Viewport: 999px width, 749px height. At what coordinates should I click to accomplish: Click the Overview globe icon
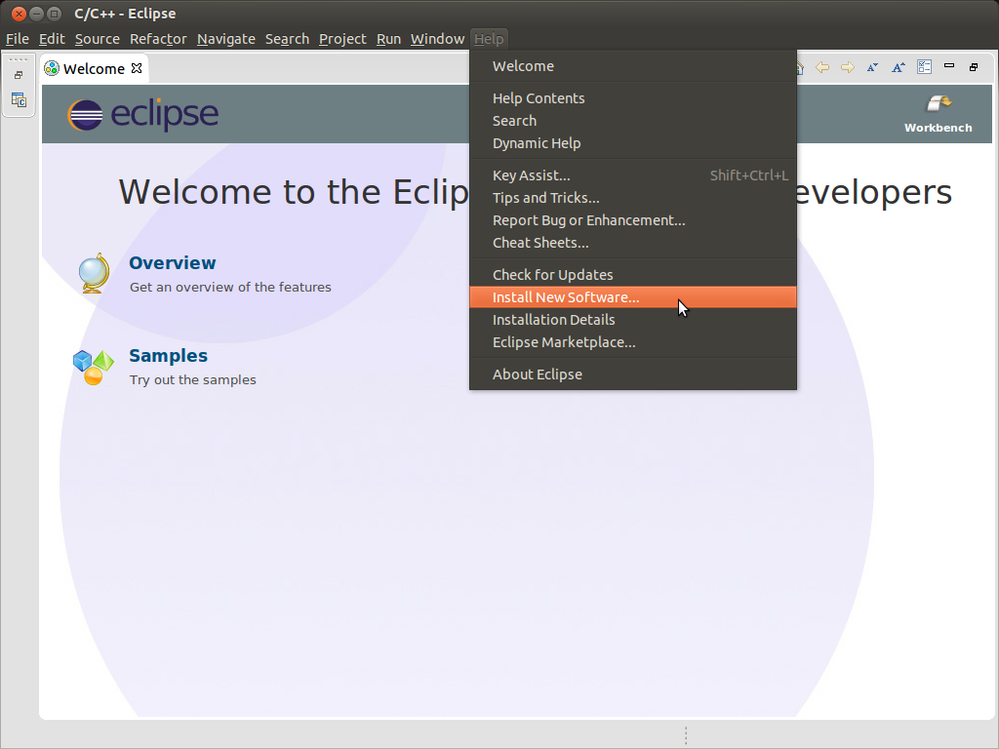(92, 271)
